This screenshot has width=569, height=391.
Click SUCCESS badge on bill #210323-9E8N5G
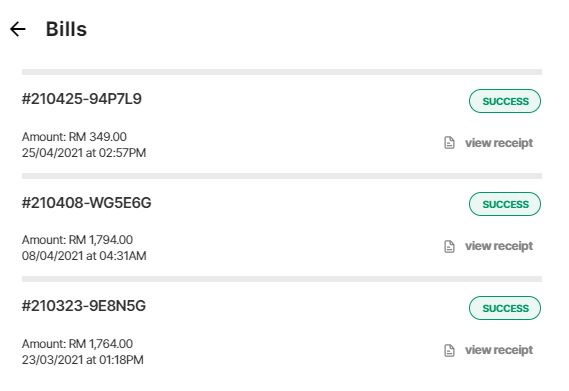(505, 308)
